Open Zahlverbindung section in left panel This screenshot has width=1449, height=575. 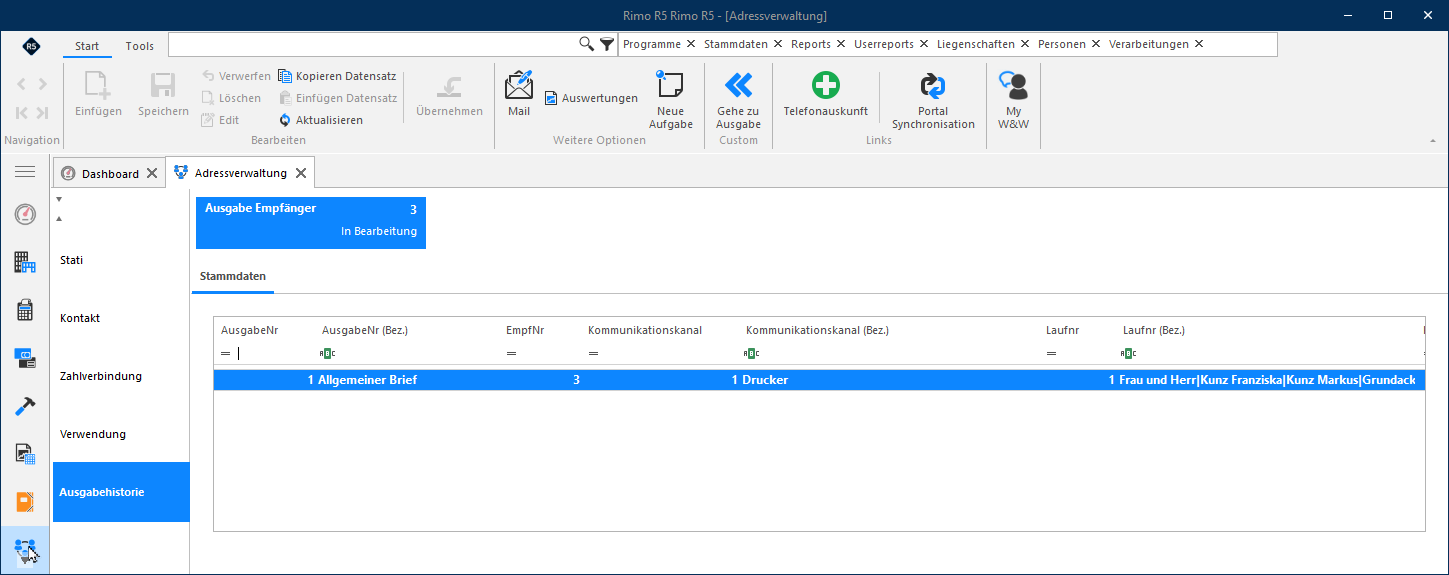click(121, 376)
